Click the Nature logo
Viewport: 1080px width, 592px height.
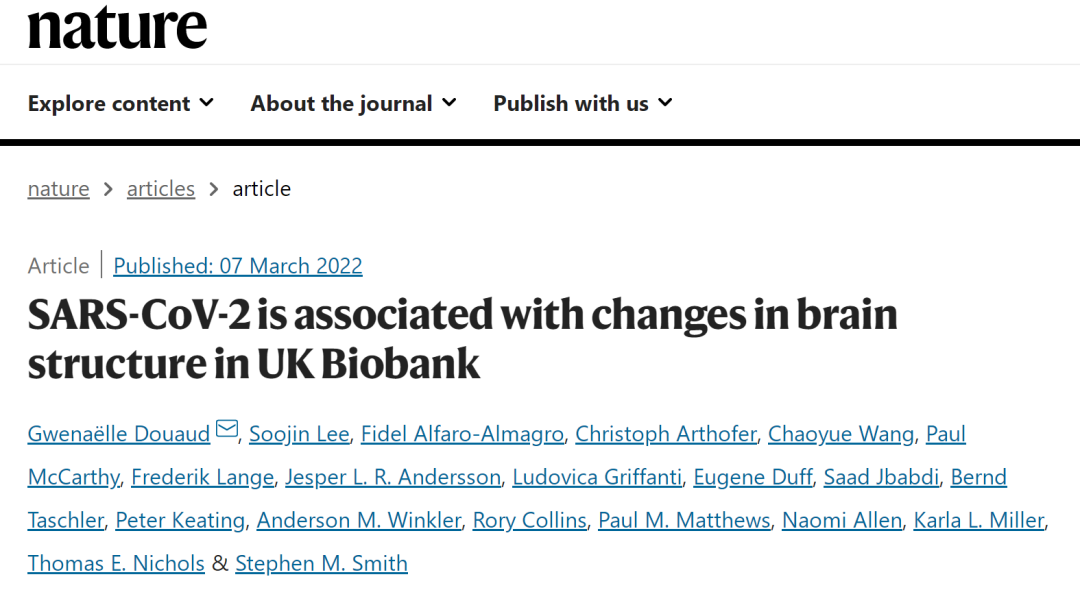tap(117, 27)
